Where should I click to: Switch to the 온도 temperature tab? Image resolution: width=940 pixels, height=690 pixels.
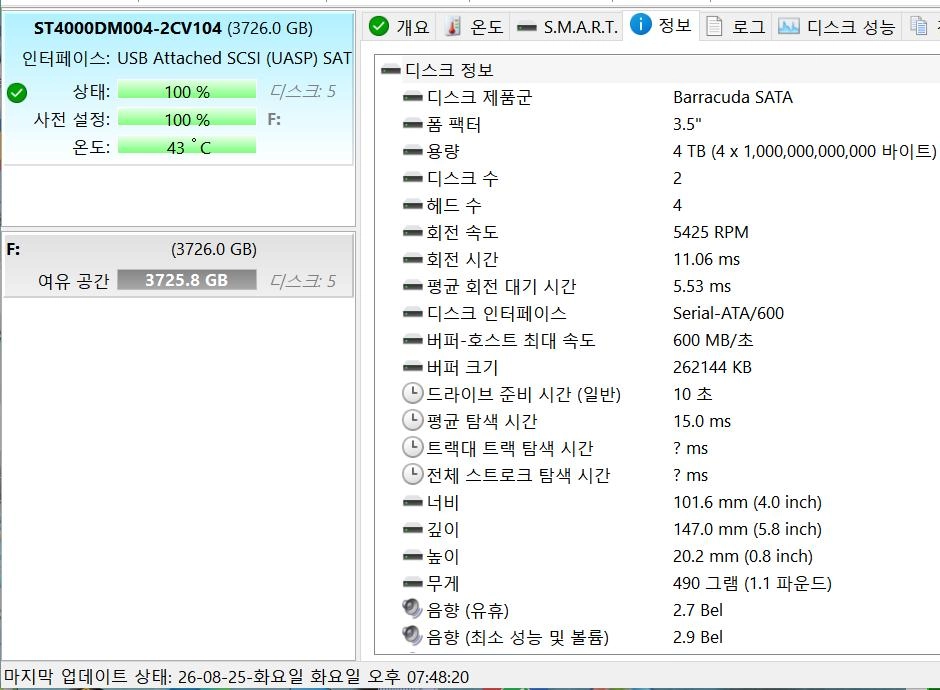click(x=474, y=26)
